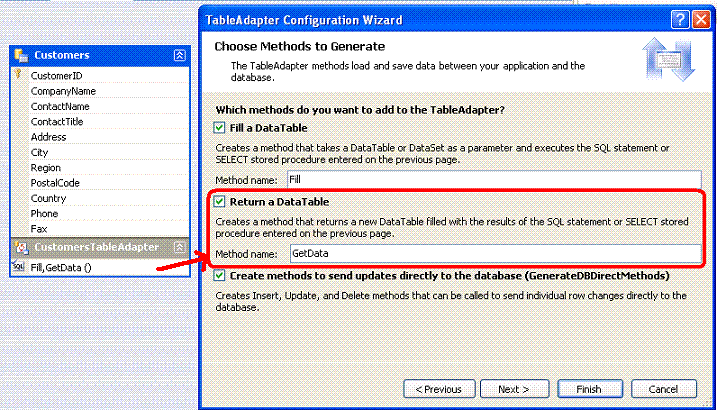Click the CustomersTableAdapter icon

21,247
